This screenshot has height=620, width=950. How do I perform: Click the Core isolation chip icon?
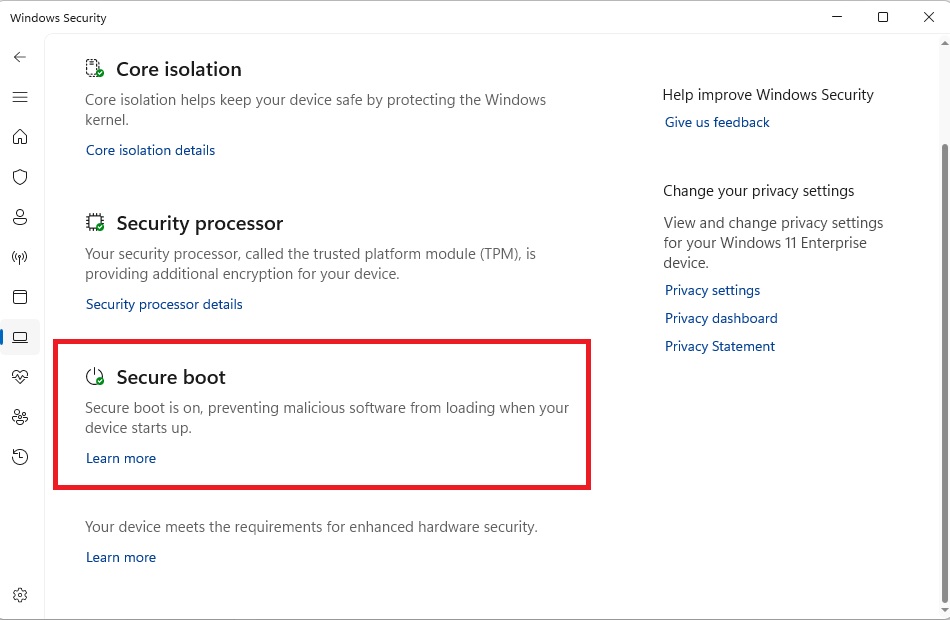pos(95,68)
